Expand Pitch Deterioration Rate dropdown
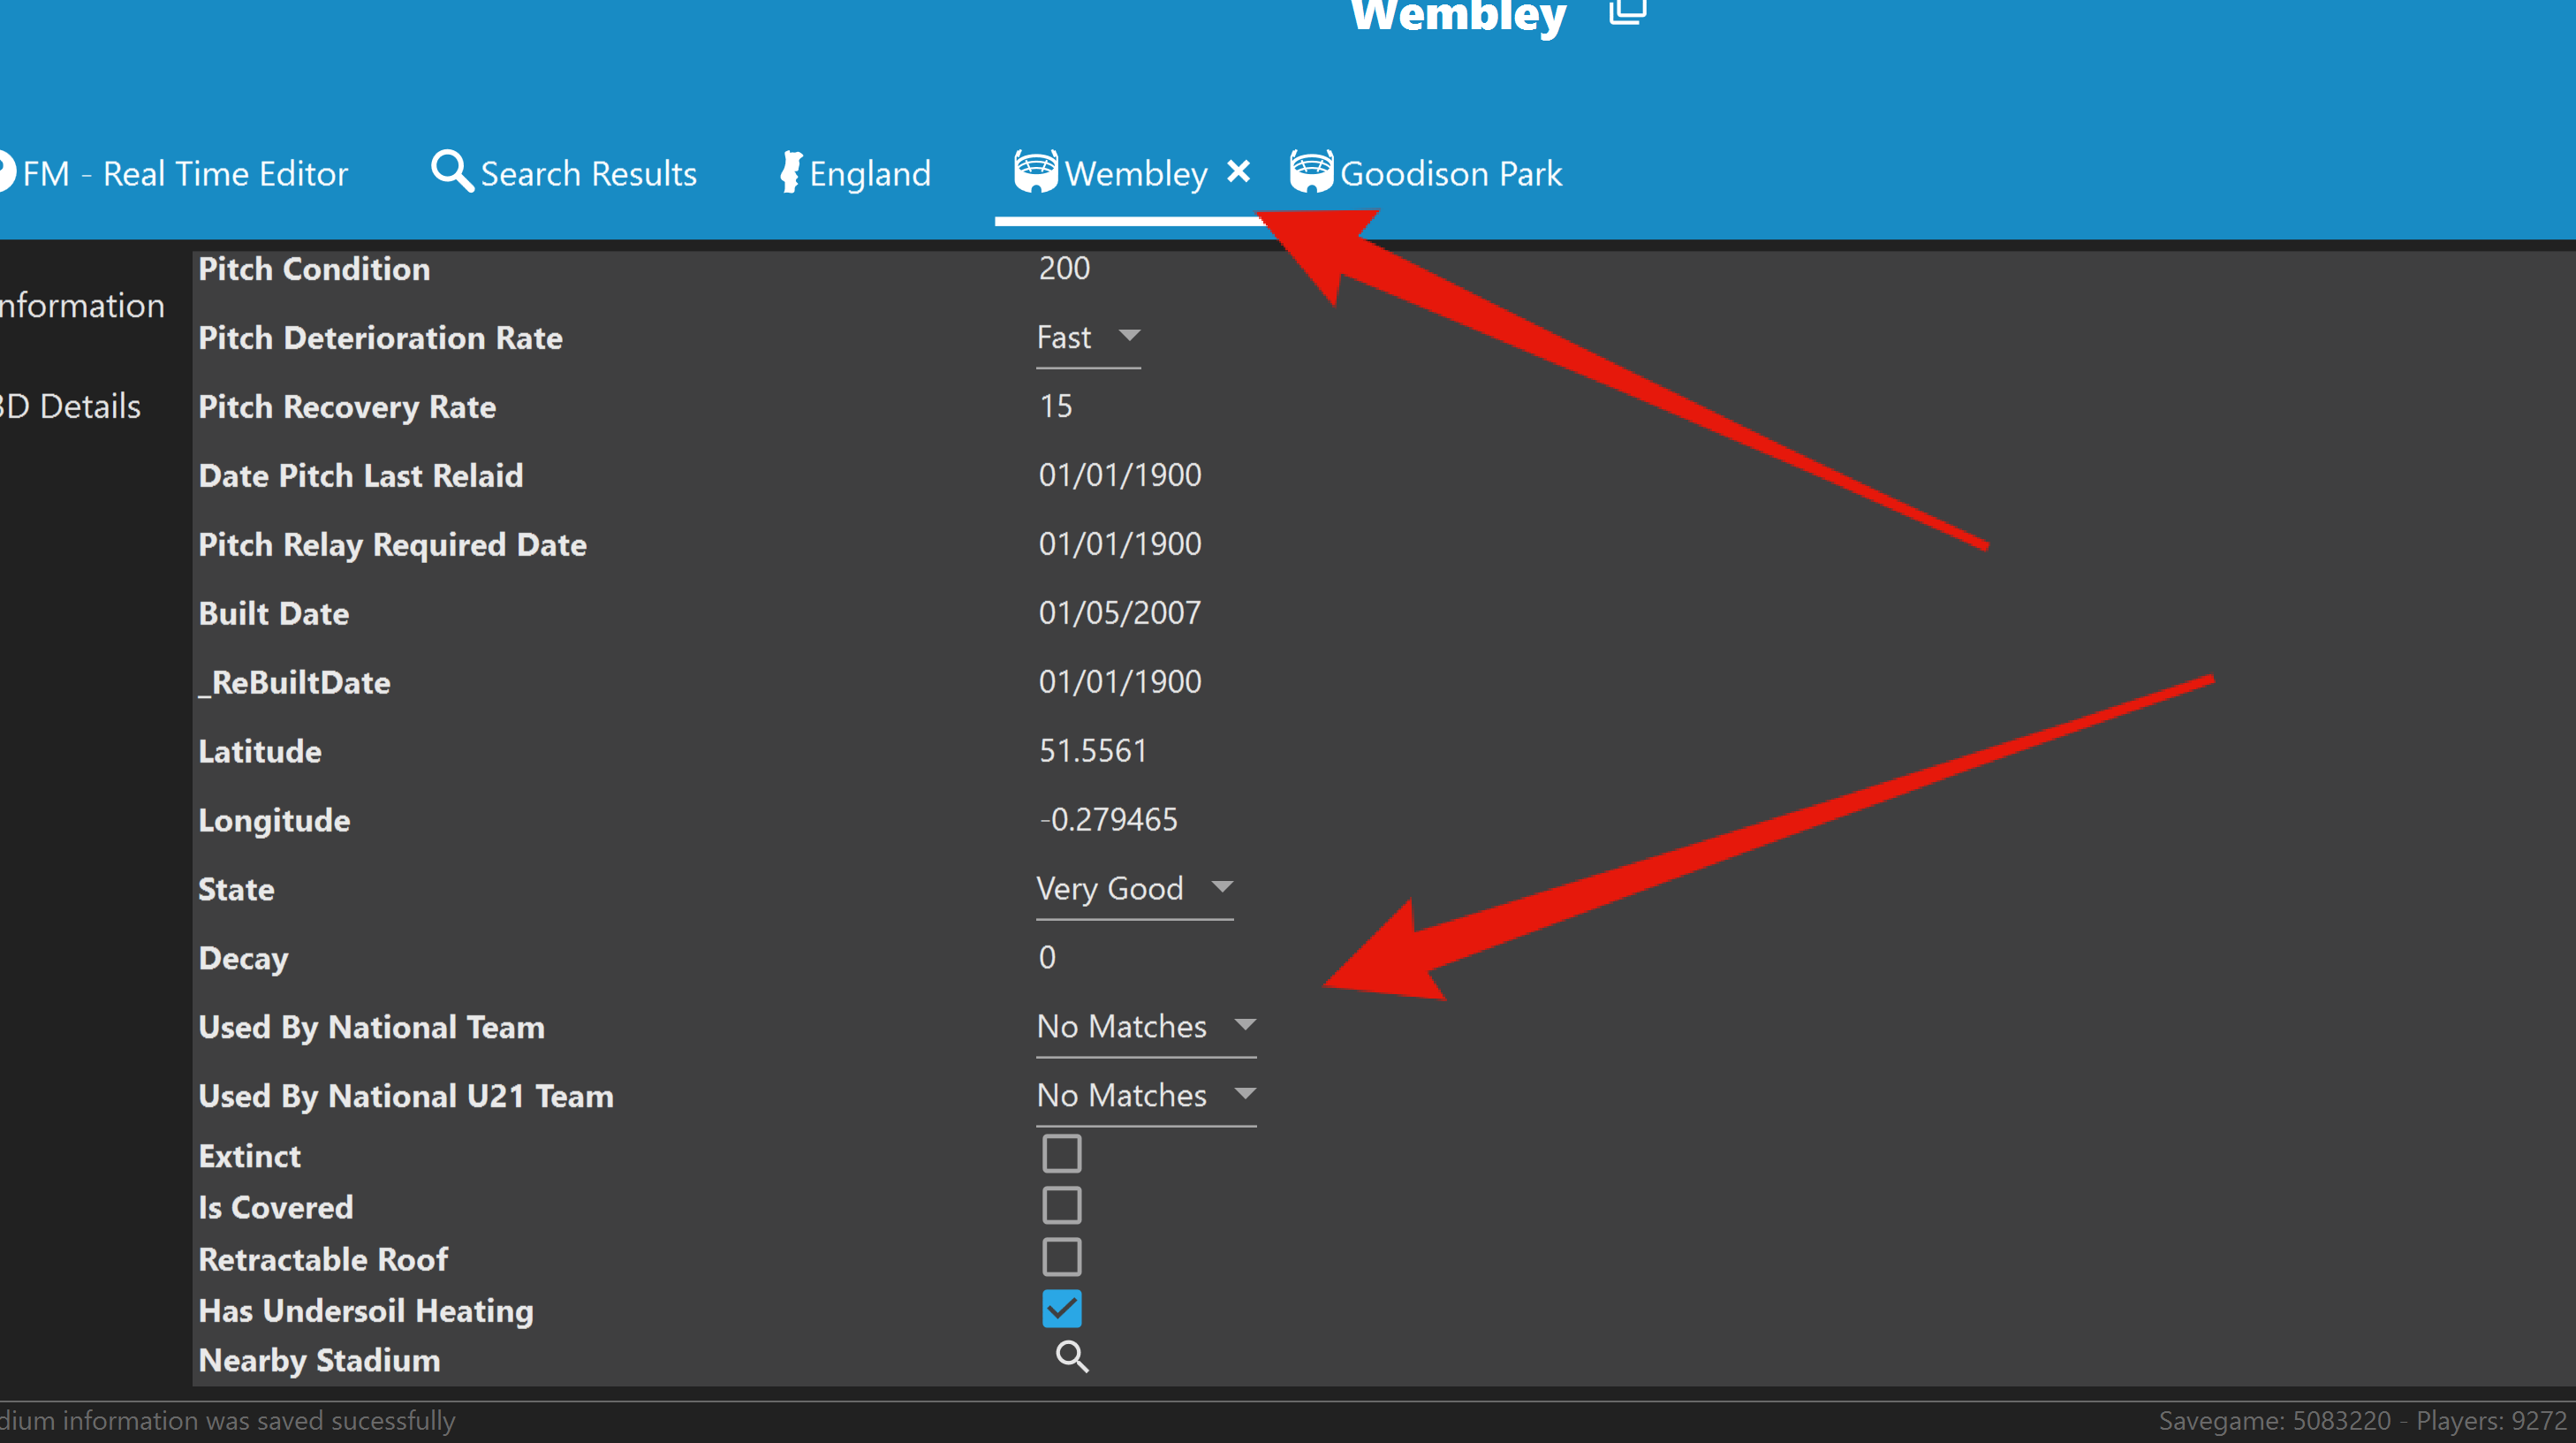The width and height of the screenshot is (2576, 1443). click(x=1088, y=337)
